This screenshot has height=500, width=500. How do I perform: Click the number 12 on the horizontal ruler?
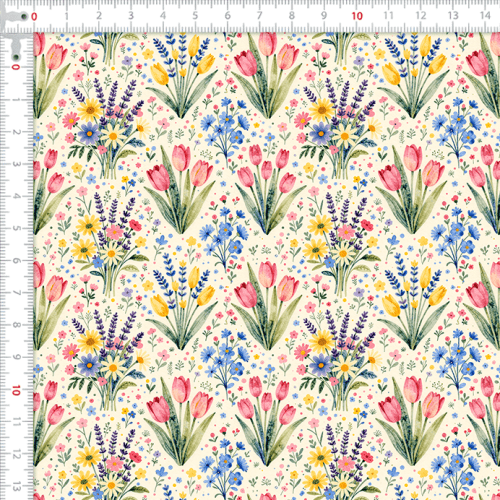point(421,15)
